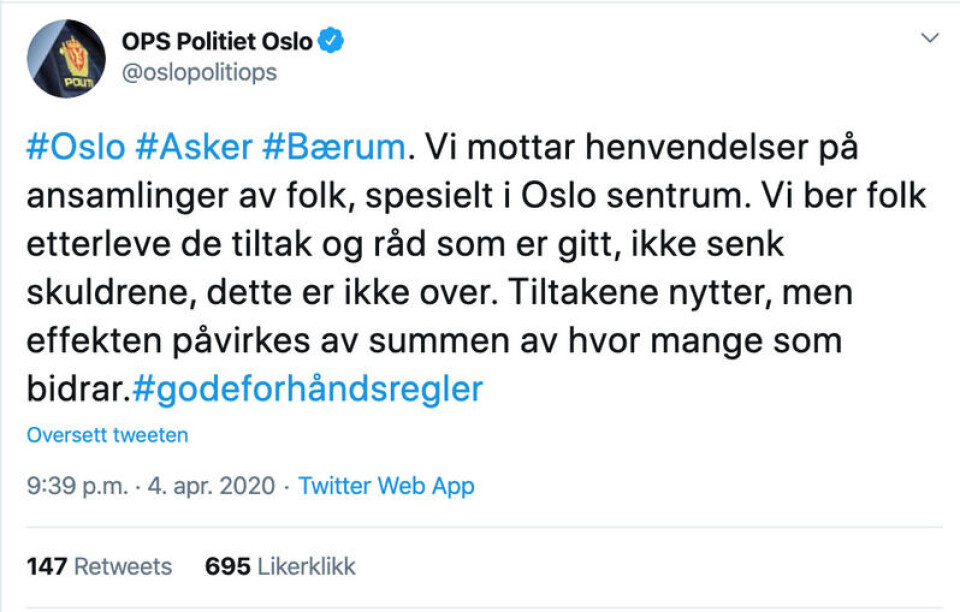The image size is (960, 612).
Task: Click the blue verified badge
Action: click(x=333, y=42)
